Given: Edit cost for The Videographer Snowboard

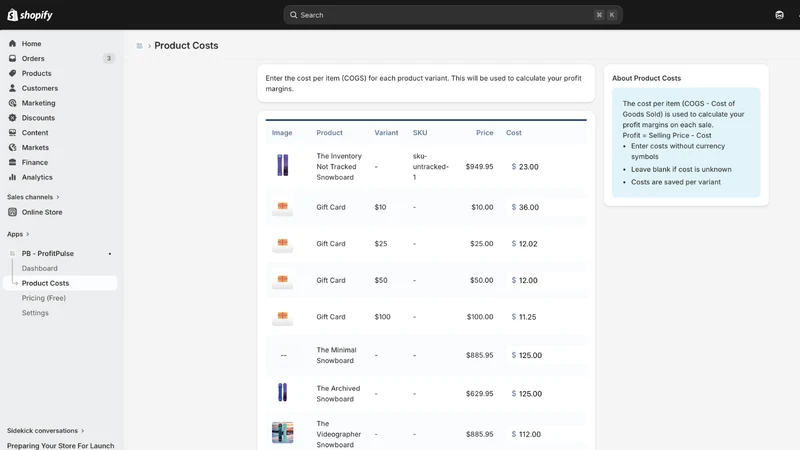Looking at the screenshot, I should pyautogui.click(x=545, y=434).
